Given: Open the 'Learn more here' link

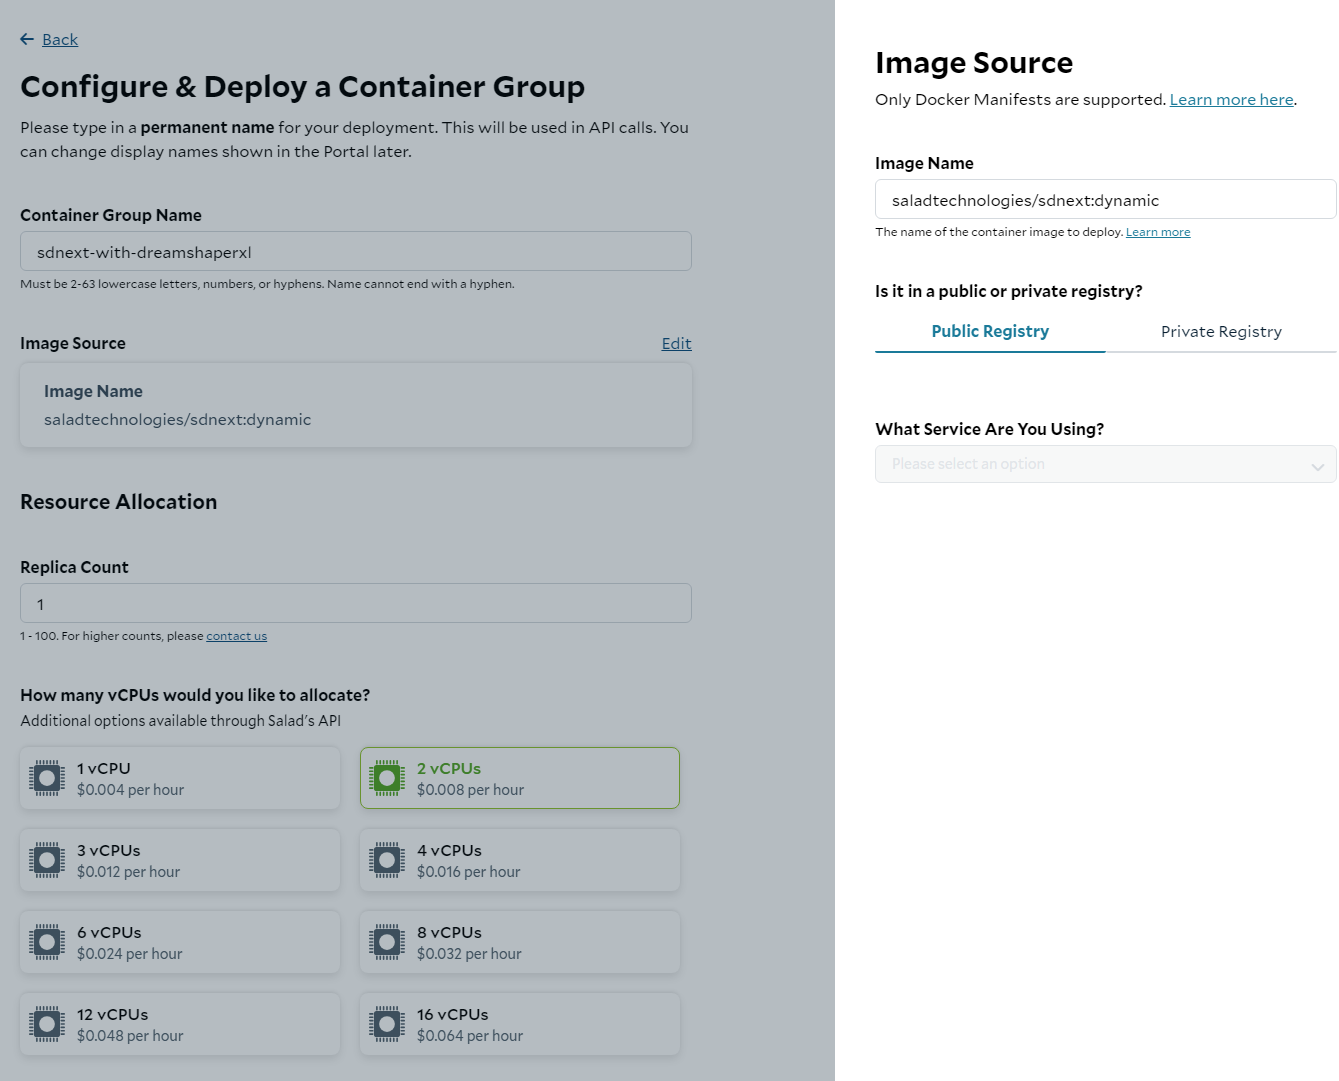Looking at the screenshot, I should [1231, 100].
